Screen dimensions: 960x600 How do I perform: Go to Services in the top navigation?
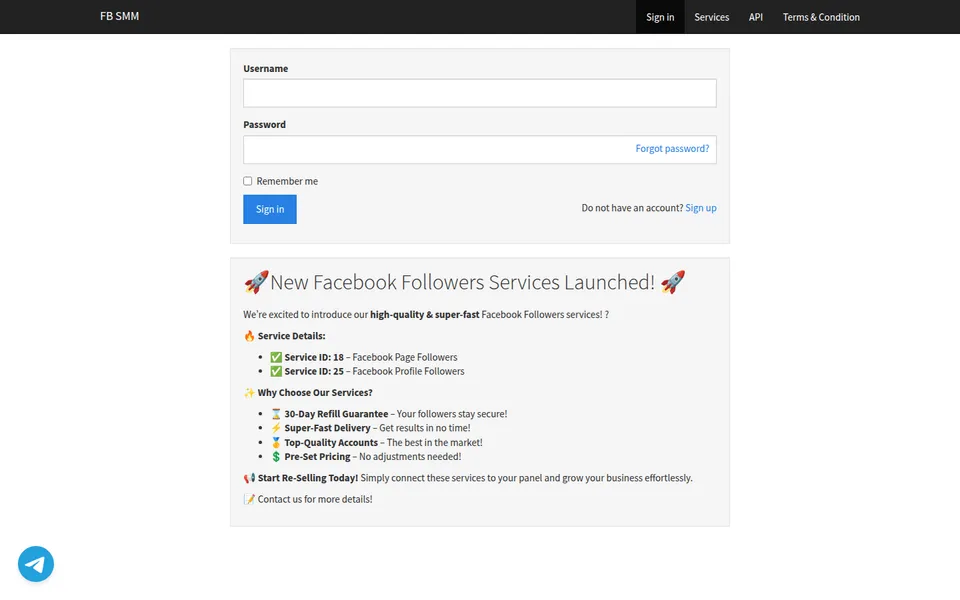(711, 17)
